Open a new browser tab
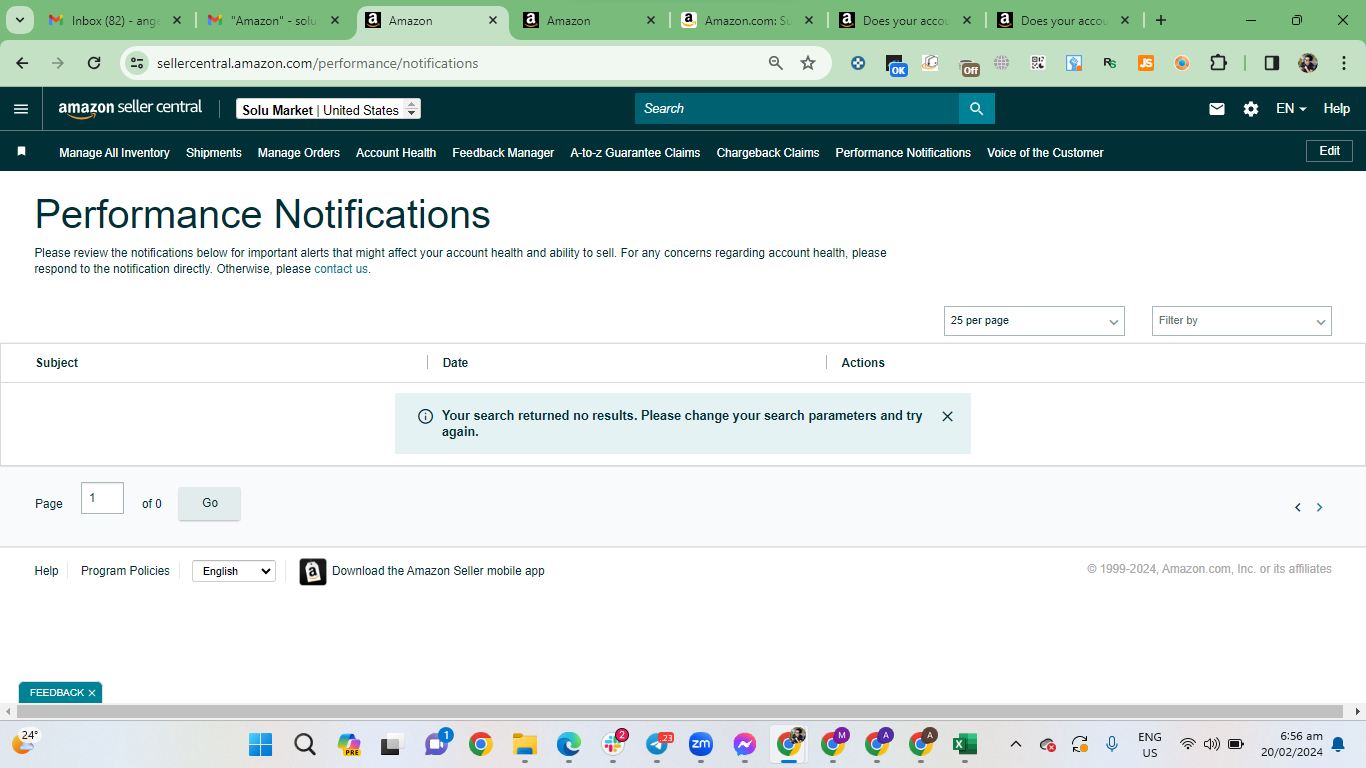 pos(1161,20)
